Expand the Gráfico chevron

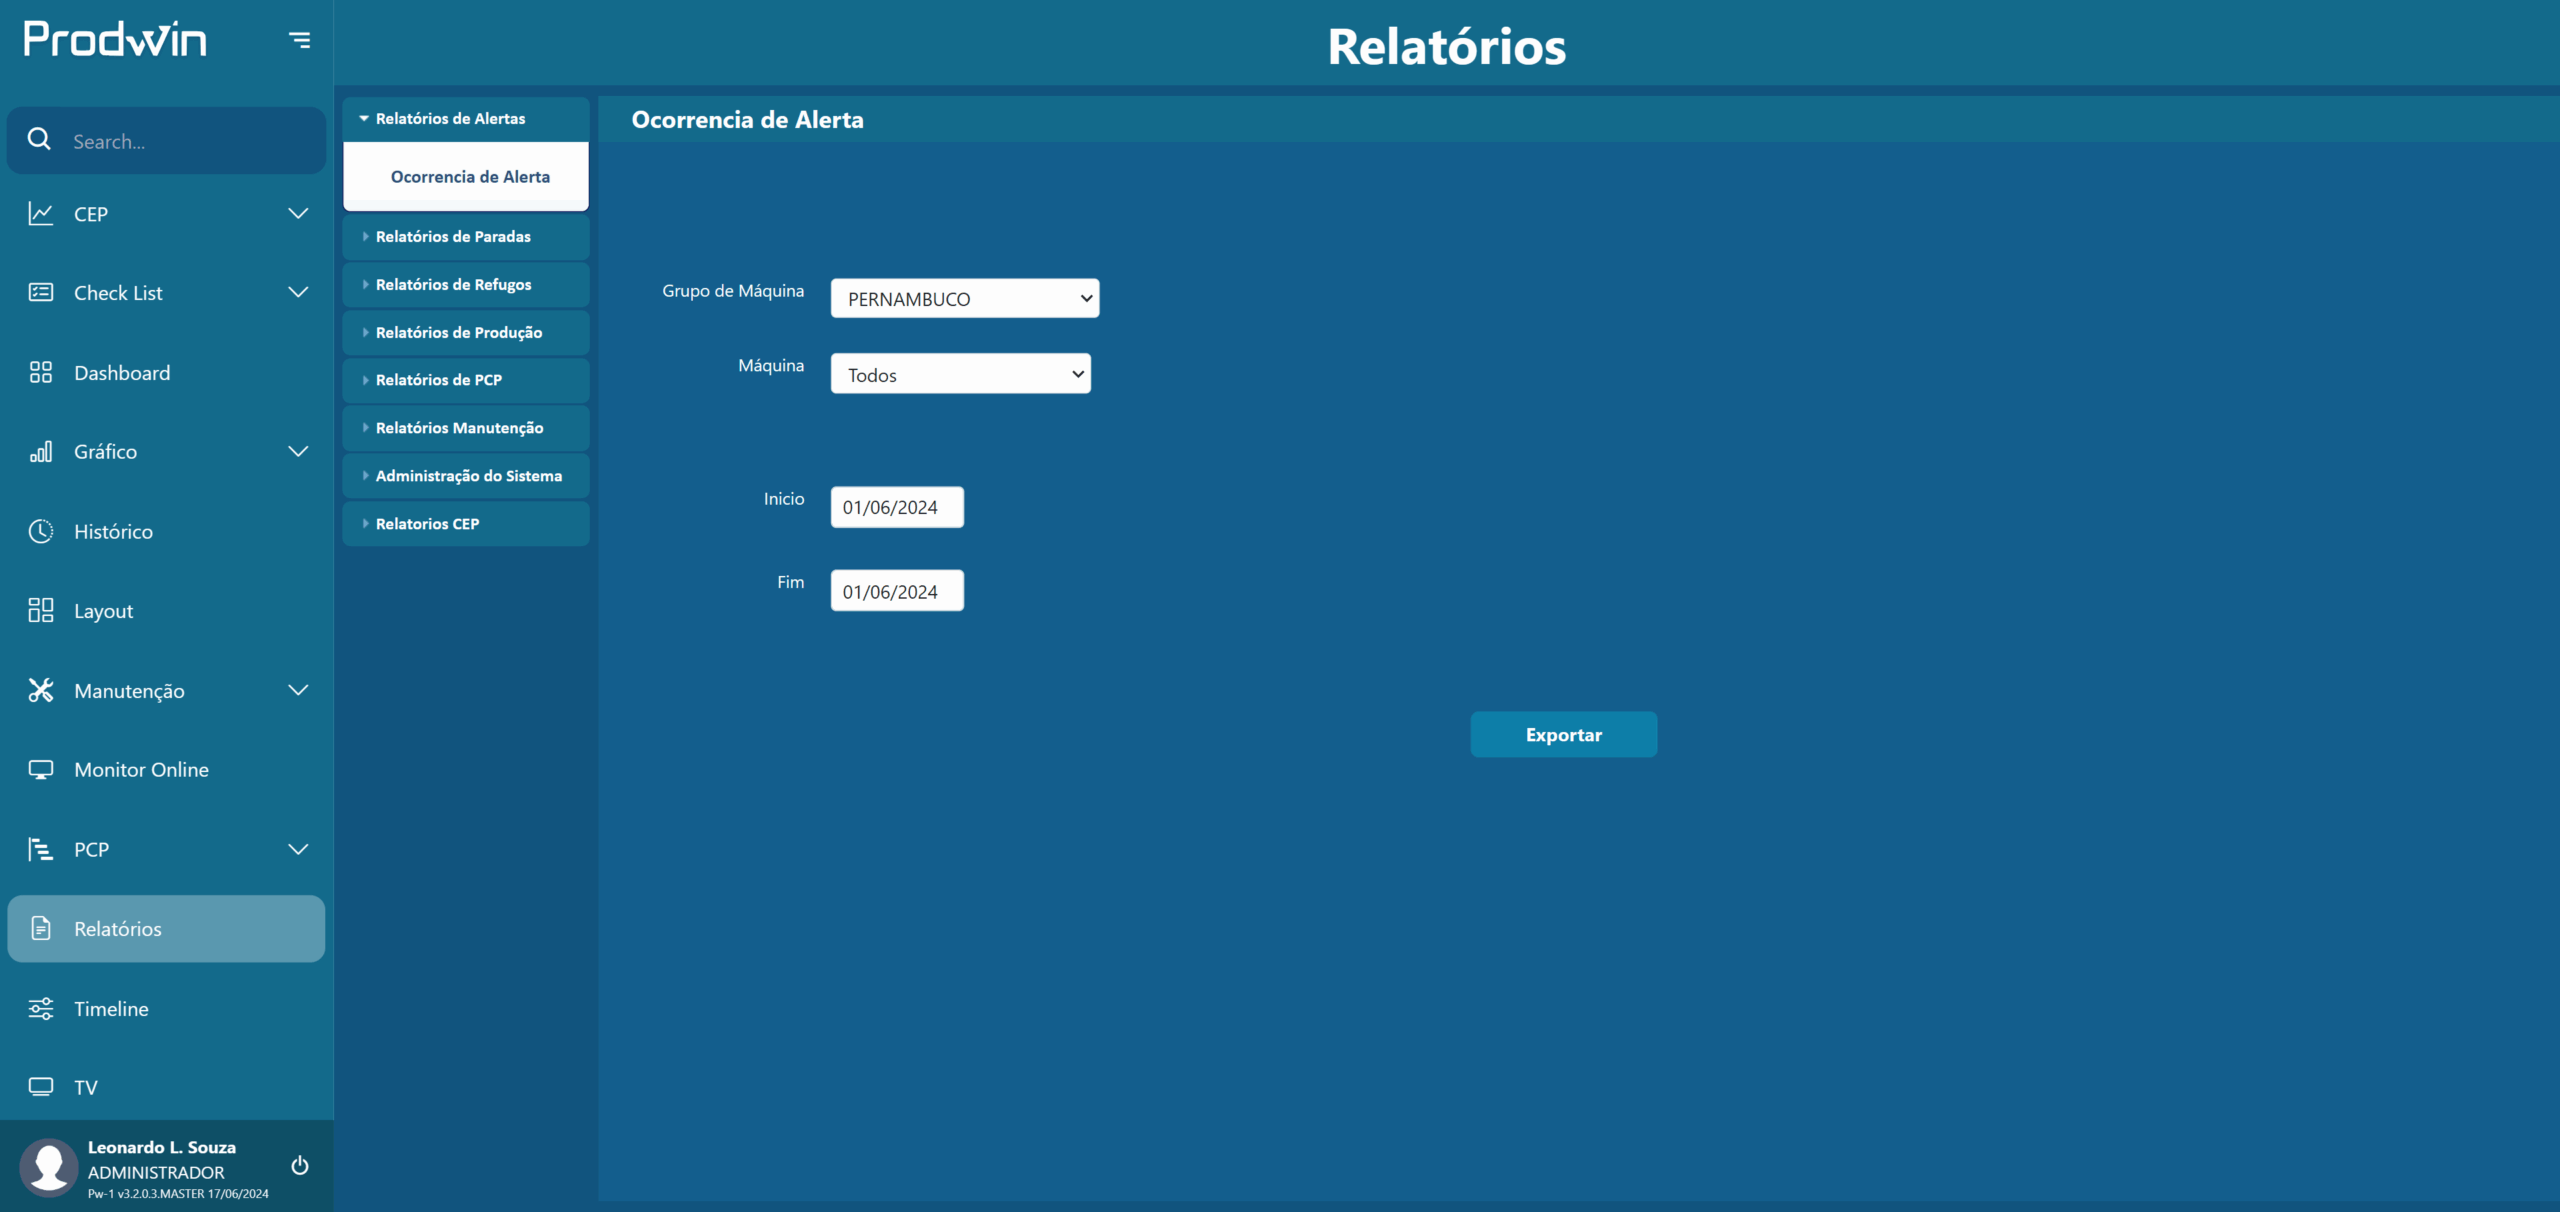tap(298, 452)
